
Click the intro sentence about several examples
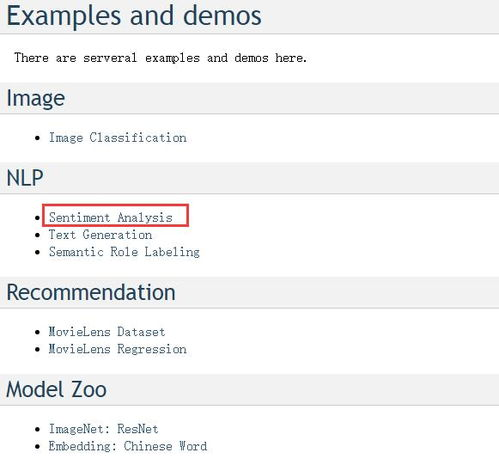160,58
